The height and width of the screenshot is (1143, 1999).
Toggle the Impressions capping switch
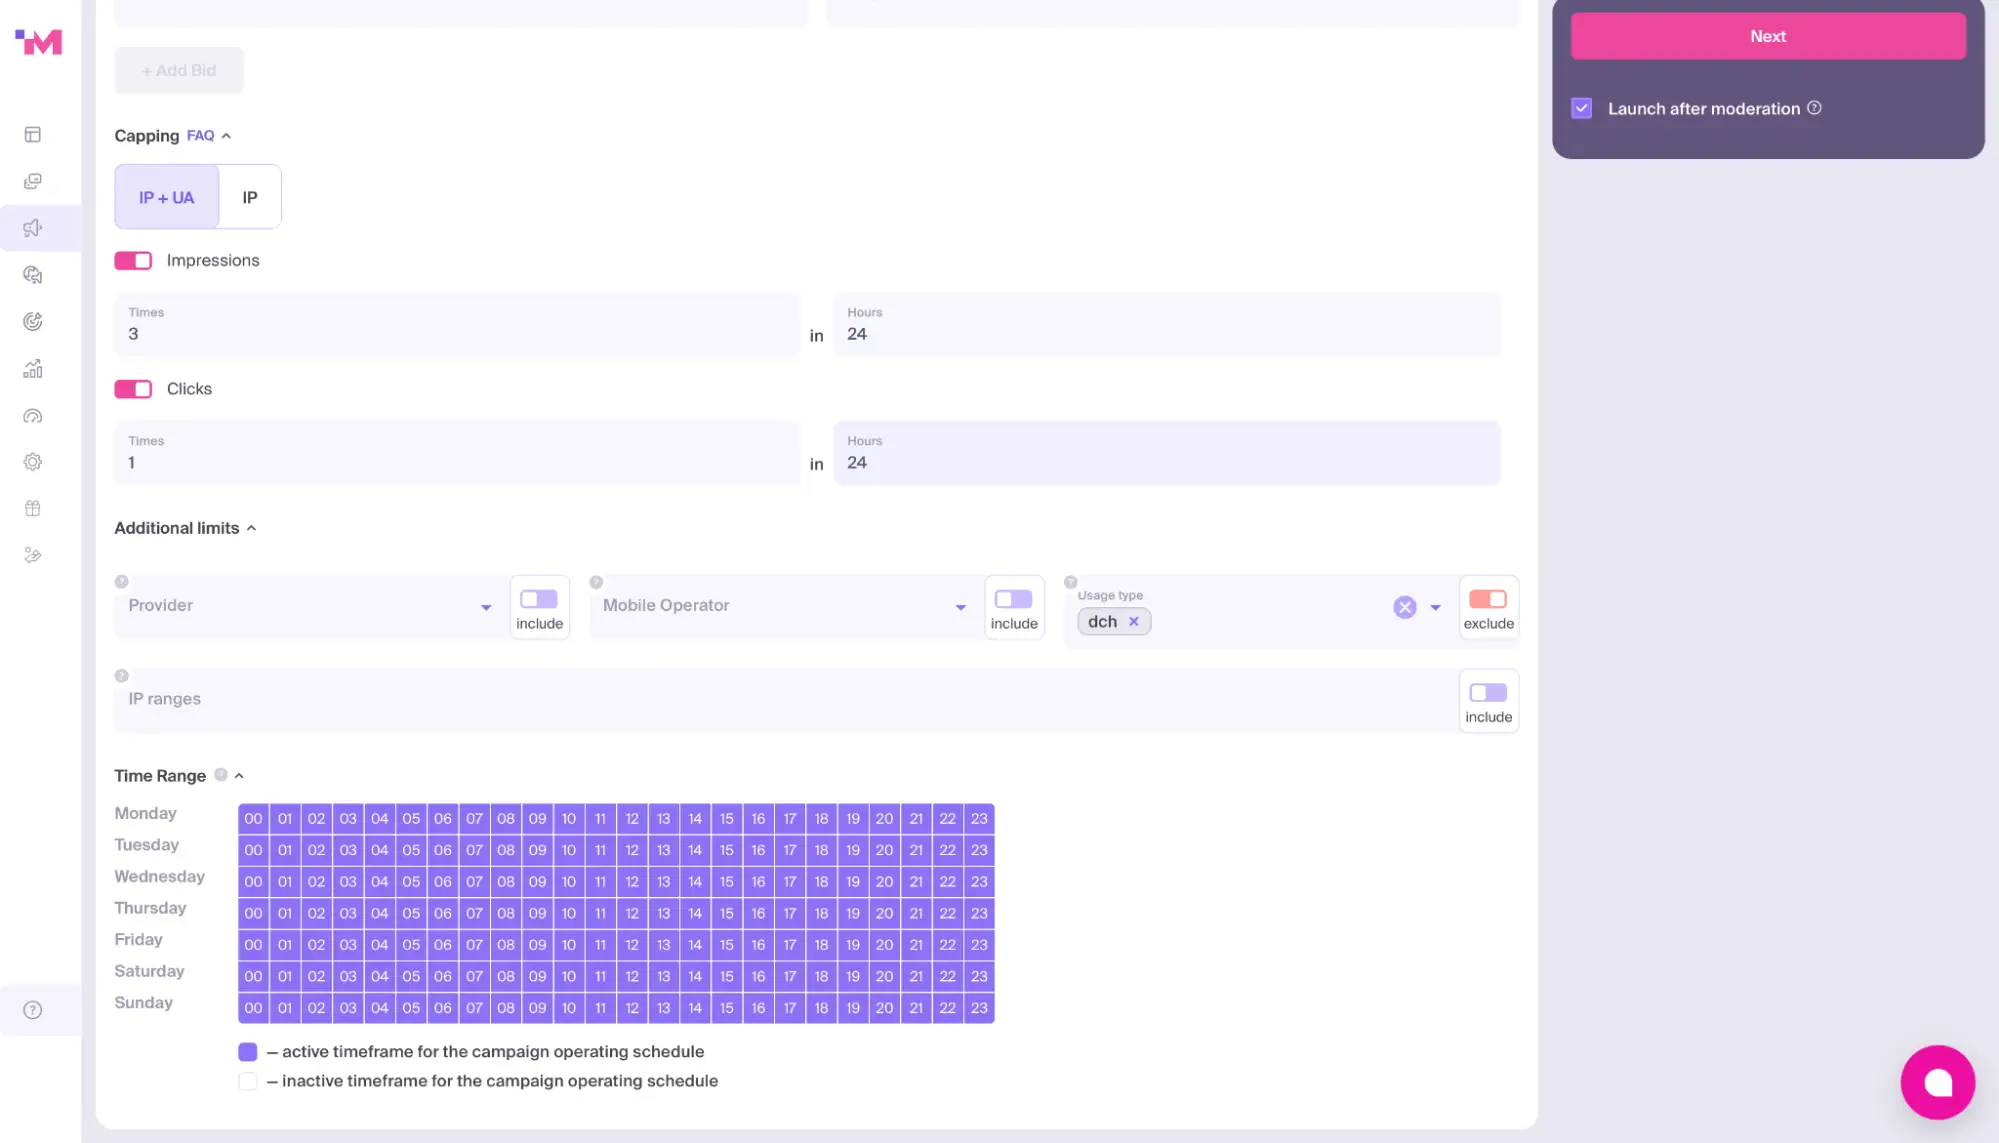click(x=133, y=261)
